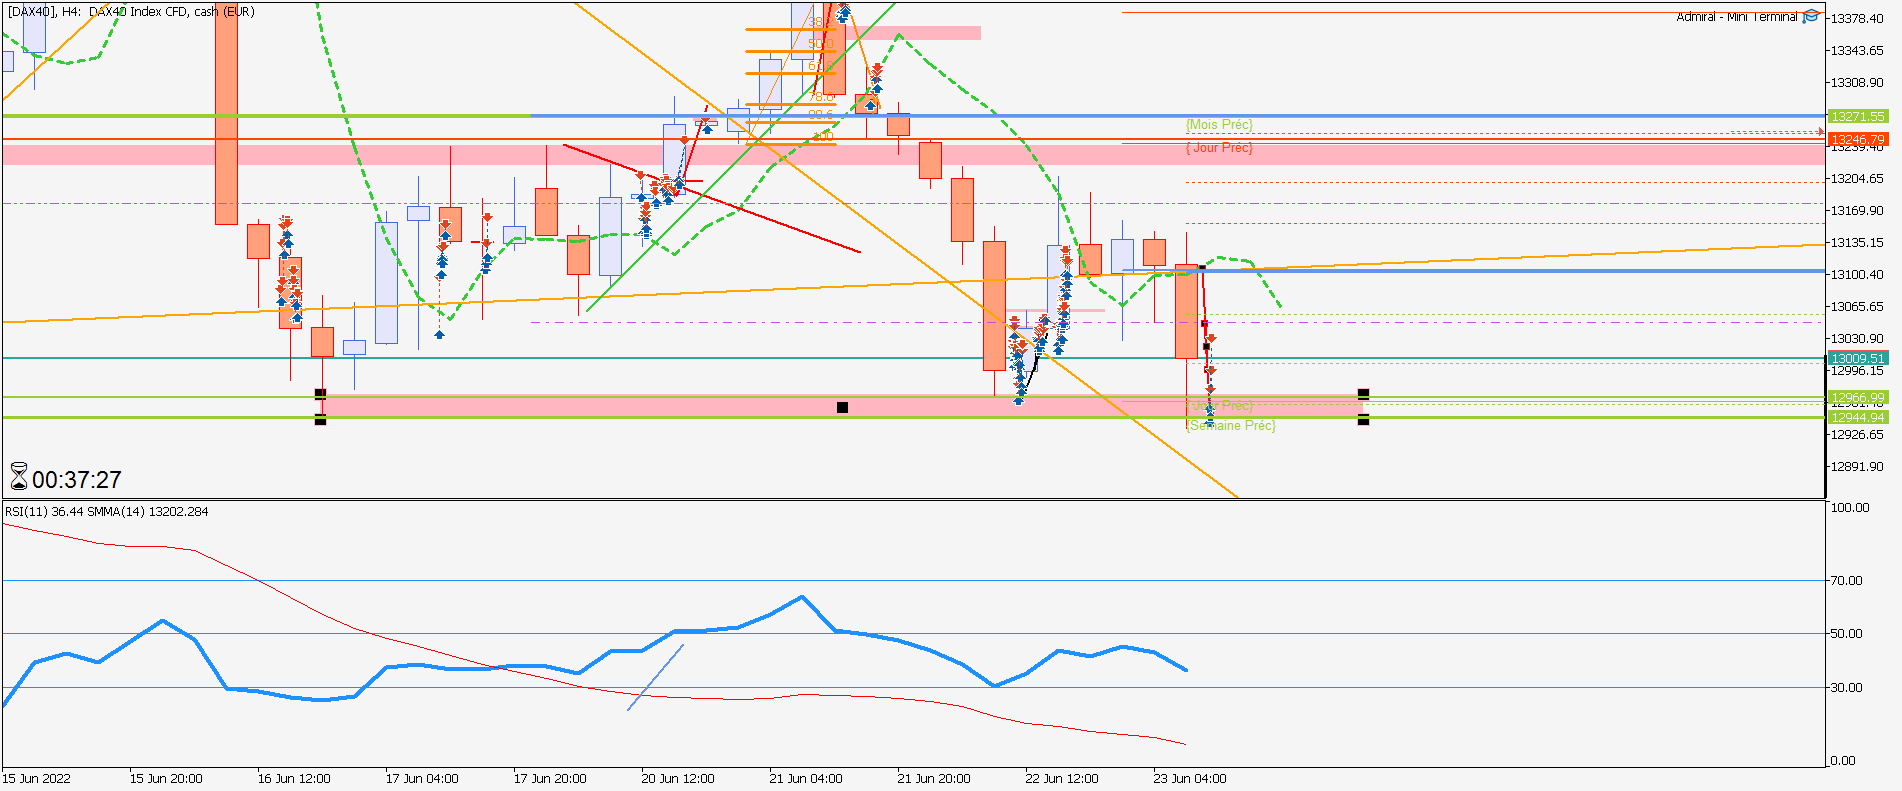The height and width of the screenshot is (791, 1902).
Task: Select the green 12966.99 price label
Action: [x=1858, y=397]
